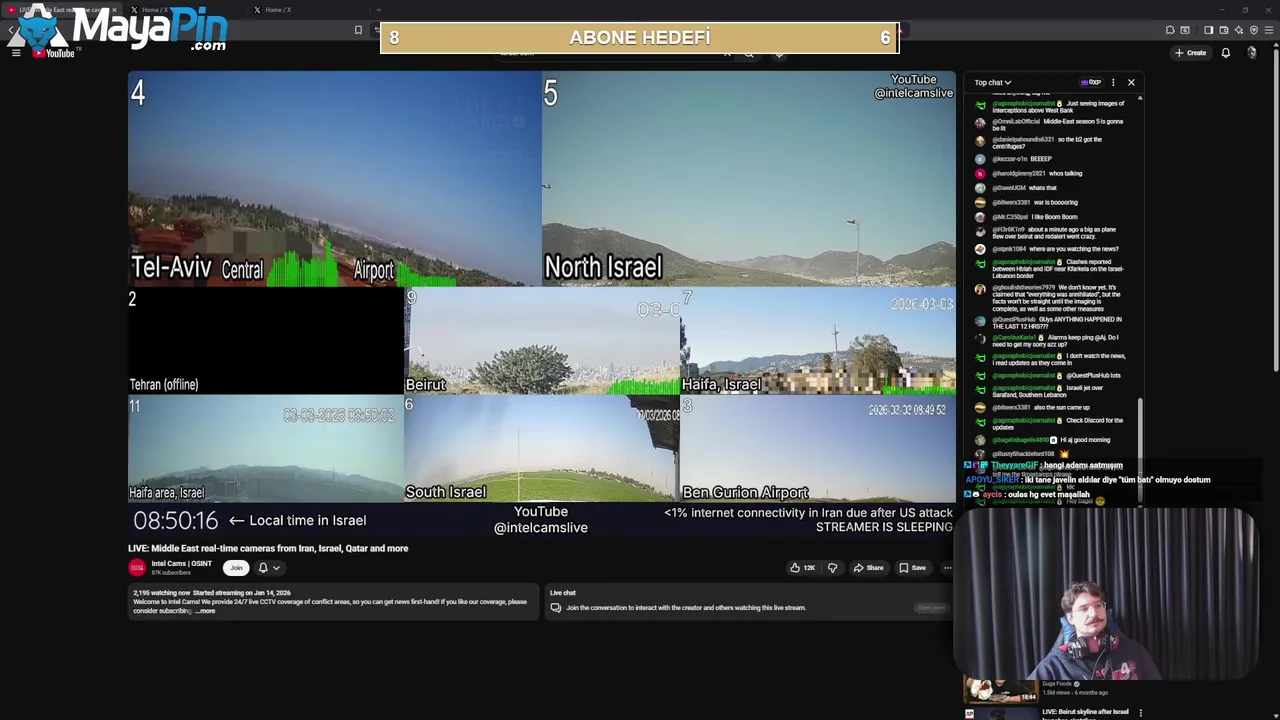
Task: Select the LIVE Middle East YouTube tab
Action: click(x=60, y=10)
